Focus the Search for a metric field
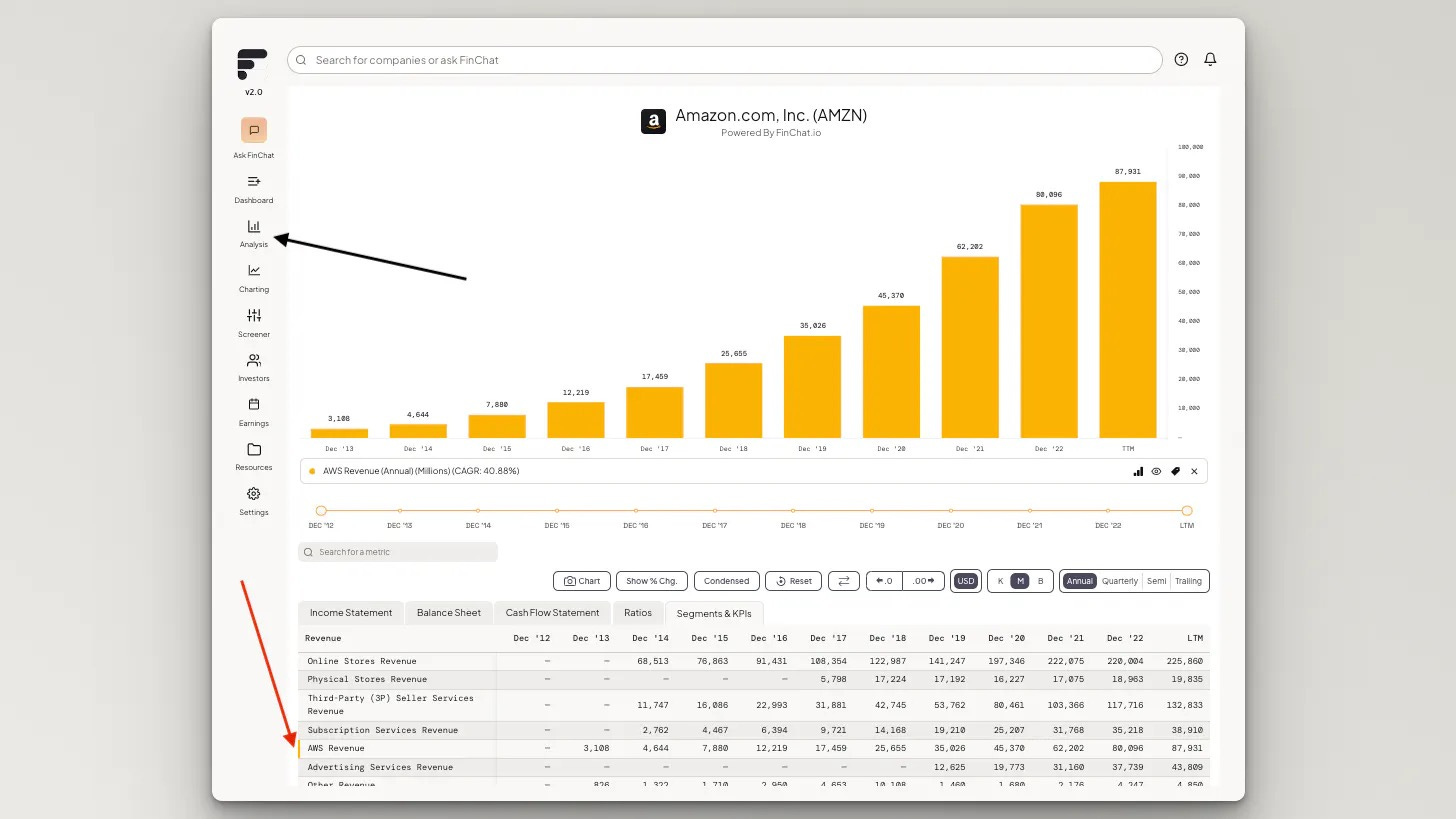The height and width of the screenshot is (819, 1456). pos(398,552)
